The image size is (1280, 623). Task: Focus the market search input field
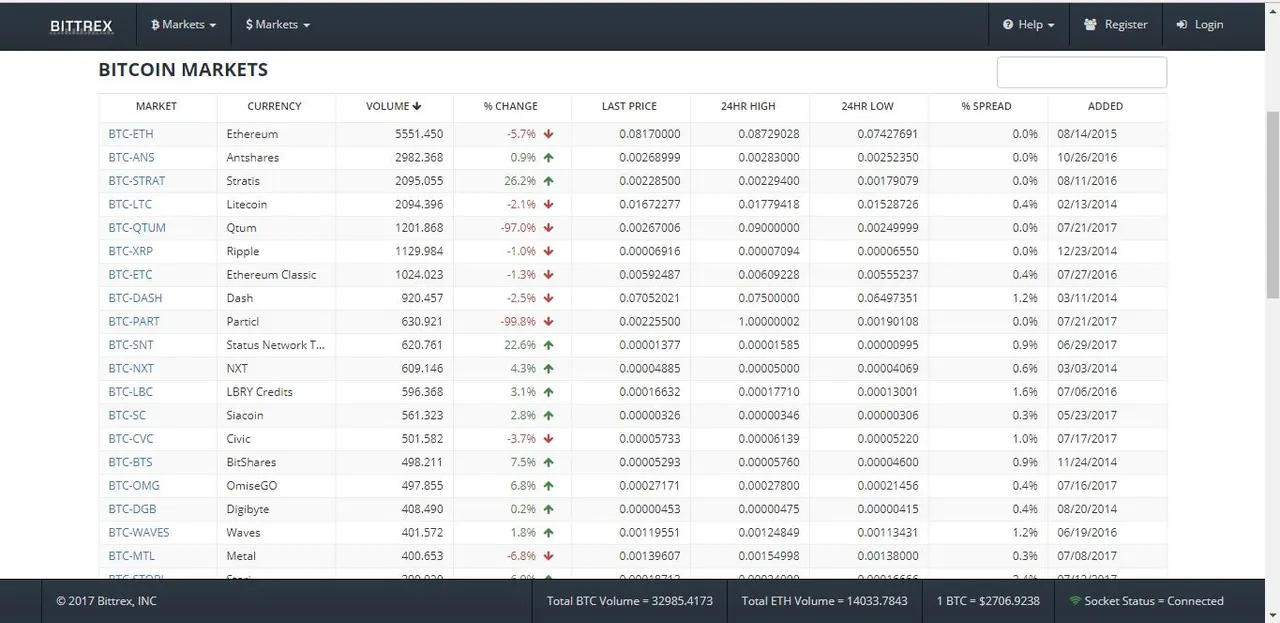point(1082,72)
